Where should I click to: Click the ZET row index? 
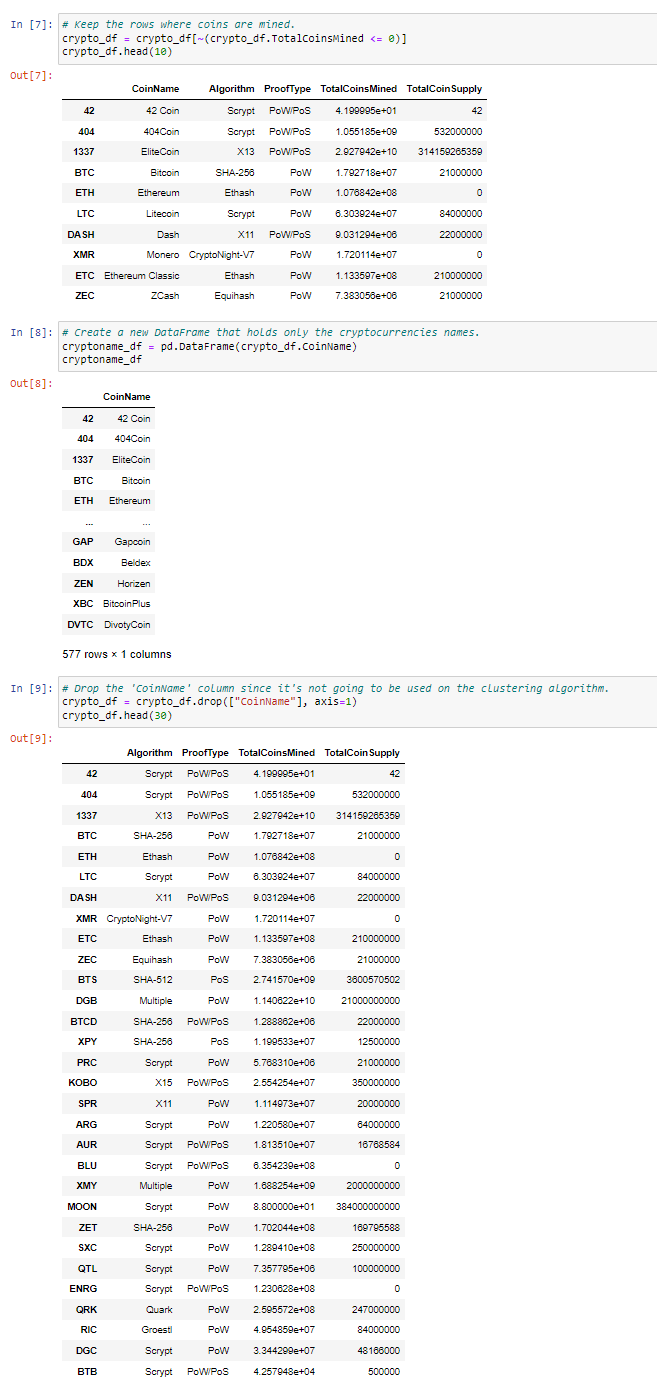[x=87, y=1227]
